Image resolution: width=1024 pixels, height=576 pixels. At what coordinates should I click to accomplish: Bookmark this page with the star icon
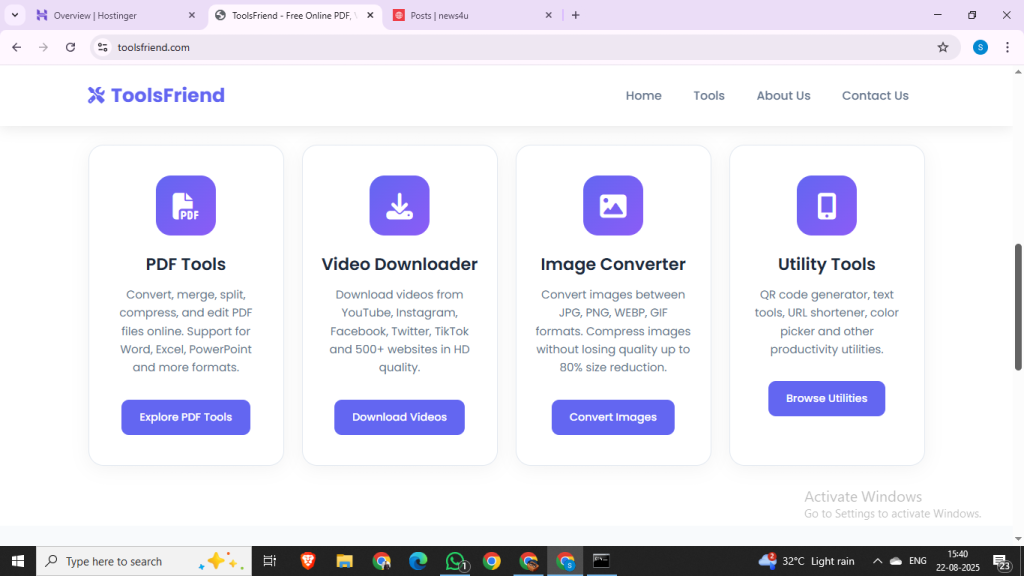pyautogui.click(x=942, y=47)
